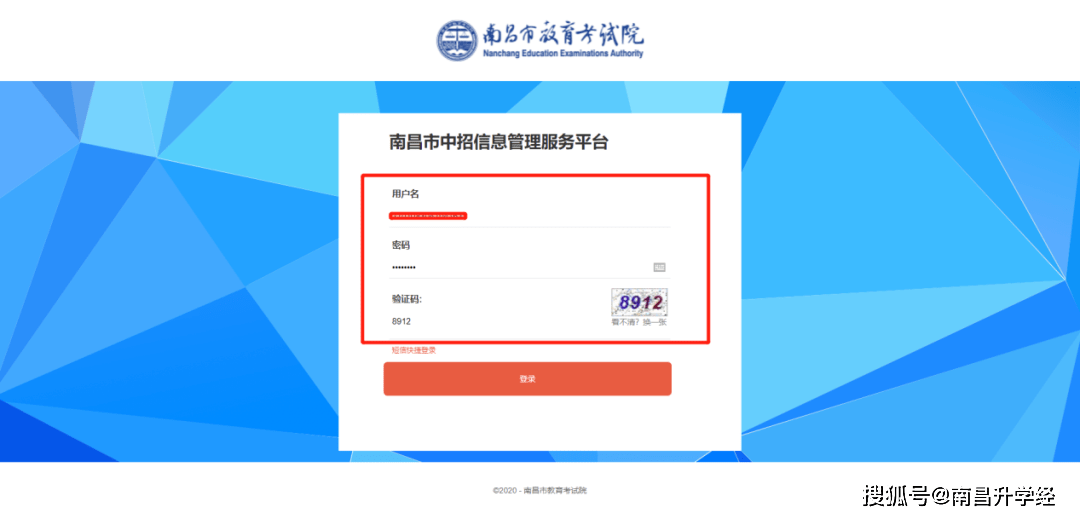Click the 8912 captcha image
Screen dimensions: 1080x519
tap(639, 302)
